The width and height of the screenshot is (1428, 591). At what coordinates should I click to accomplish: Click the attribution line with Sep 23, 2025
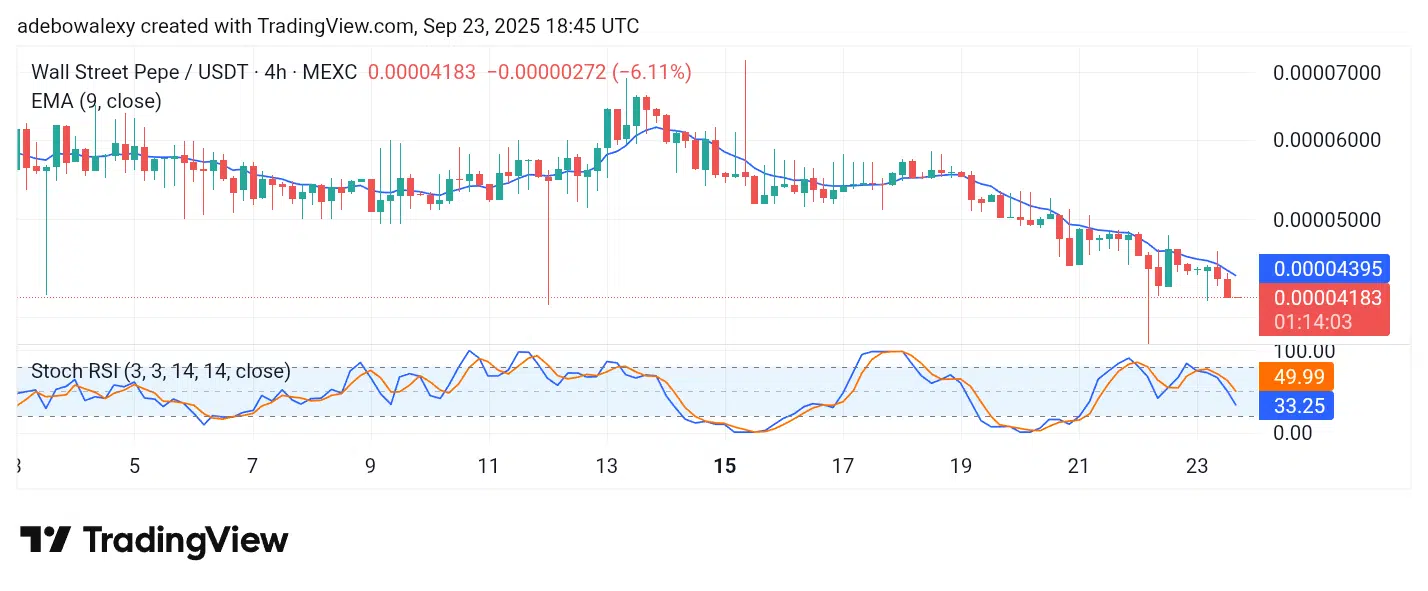pyautogui.click(x=329, y=26)
